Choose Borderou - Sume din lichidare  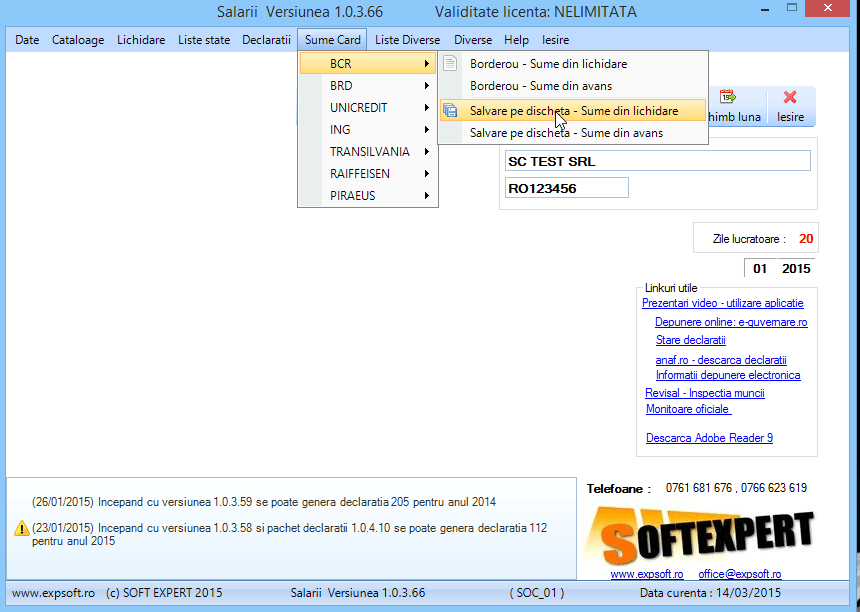coord(573,64)
